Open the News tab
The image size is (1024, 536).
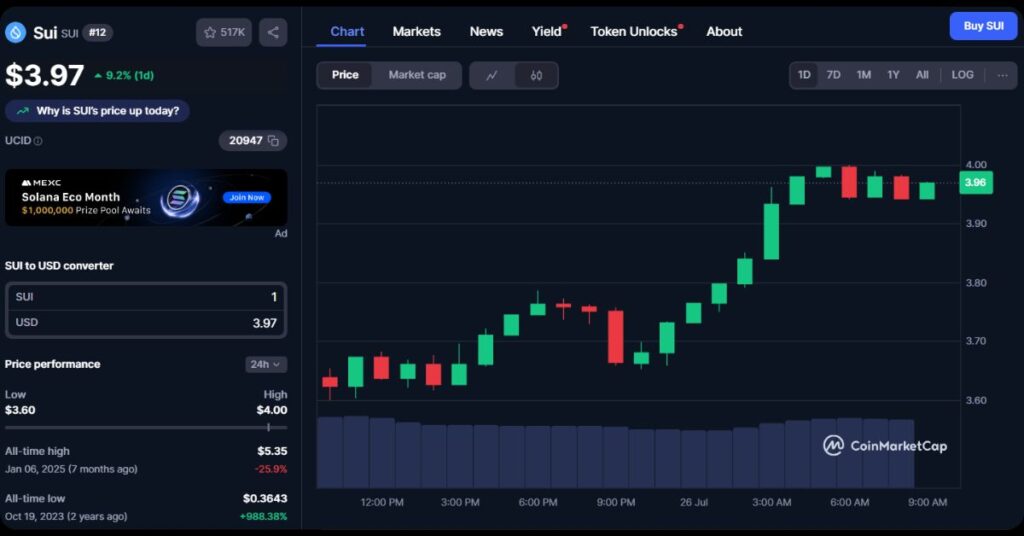pos(486,31)
